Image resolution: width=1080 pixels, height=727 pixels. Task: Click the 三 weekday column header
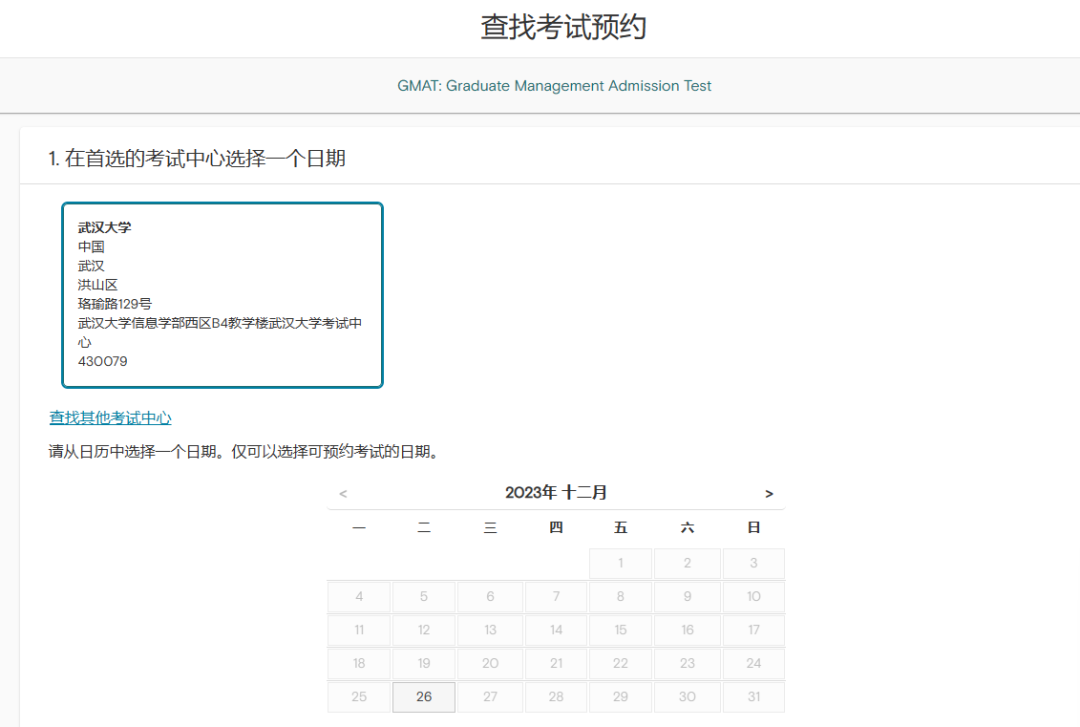[490, 528]
